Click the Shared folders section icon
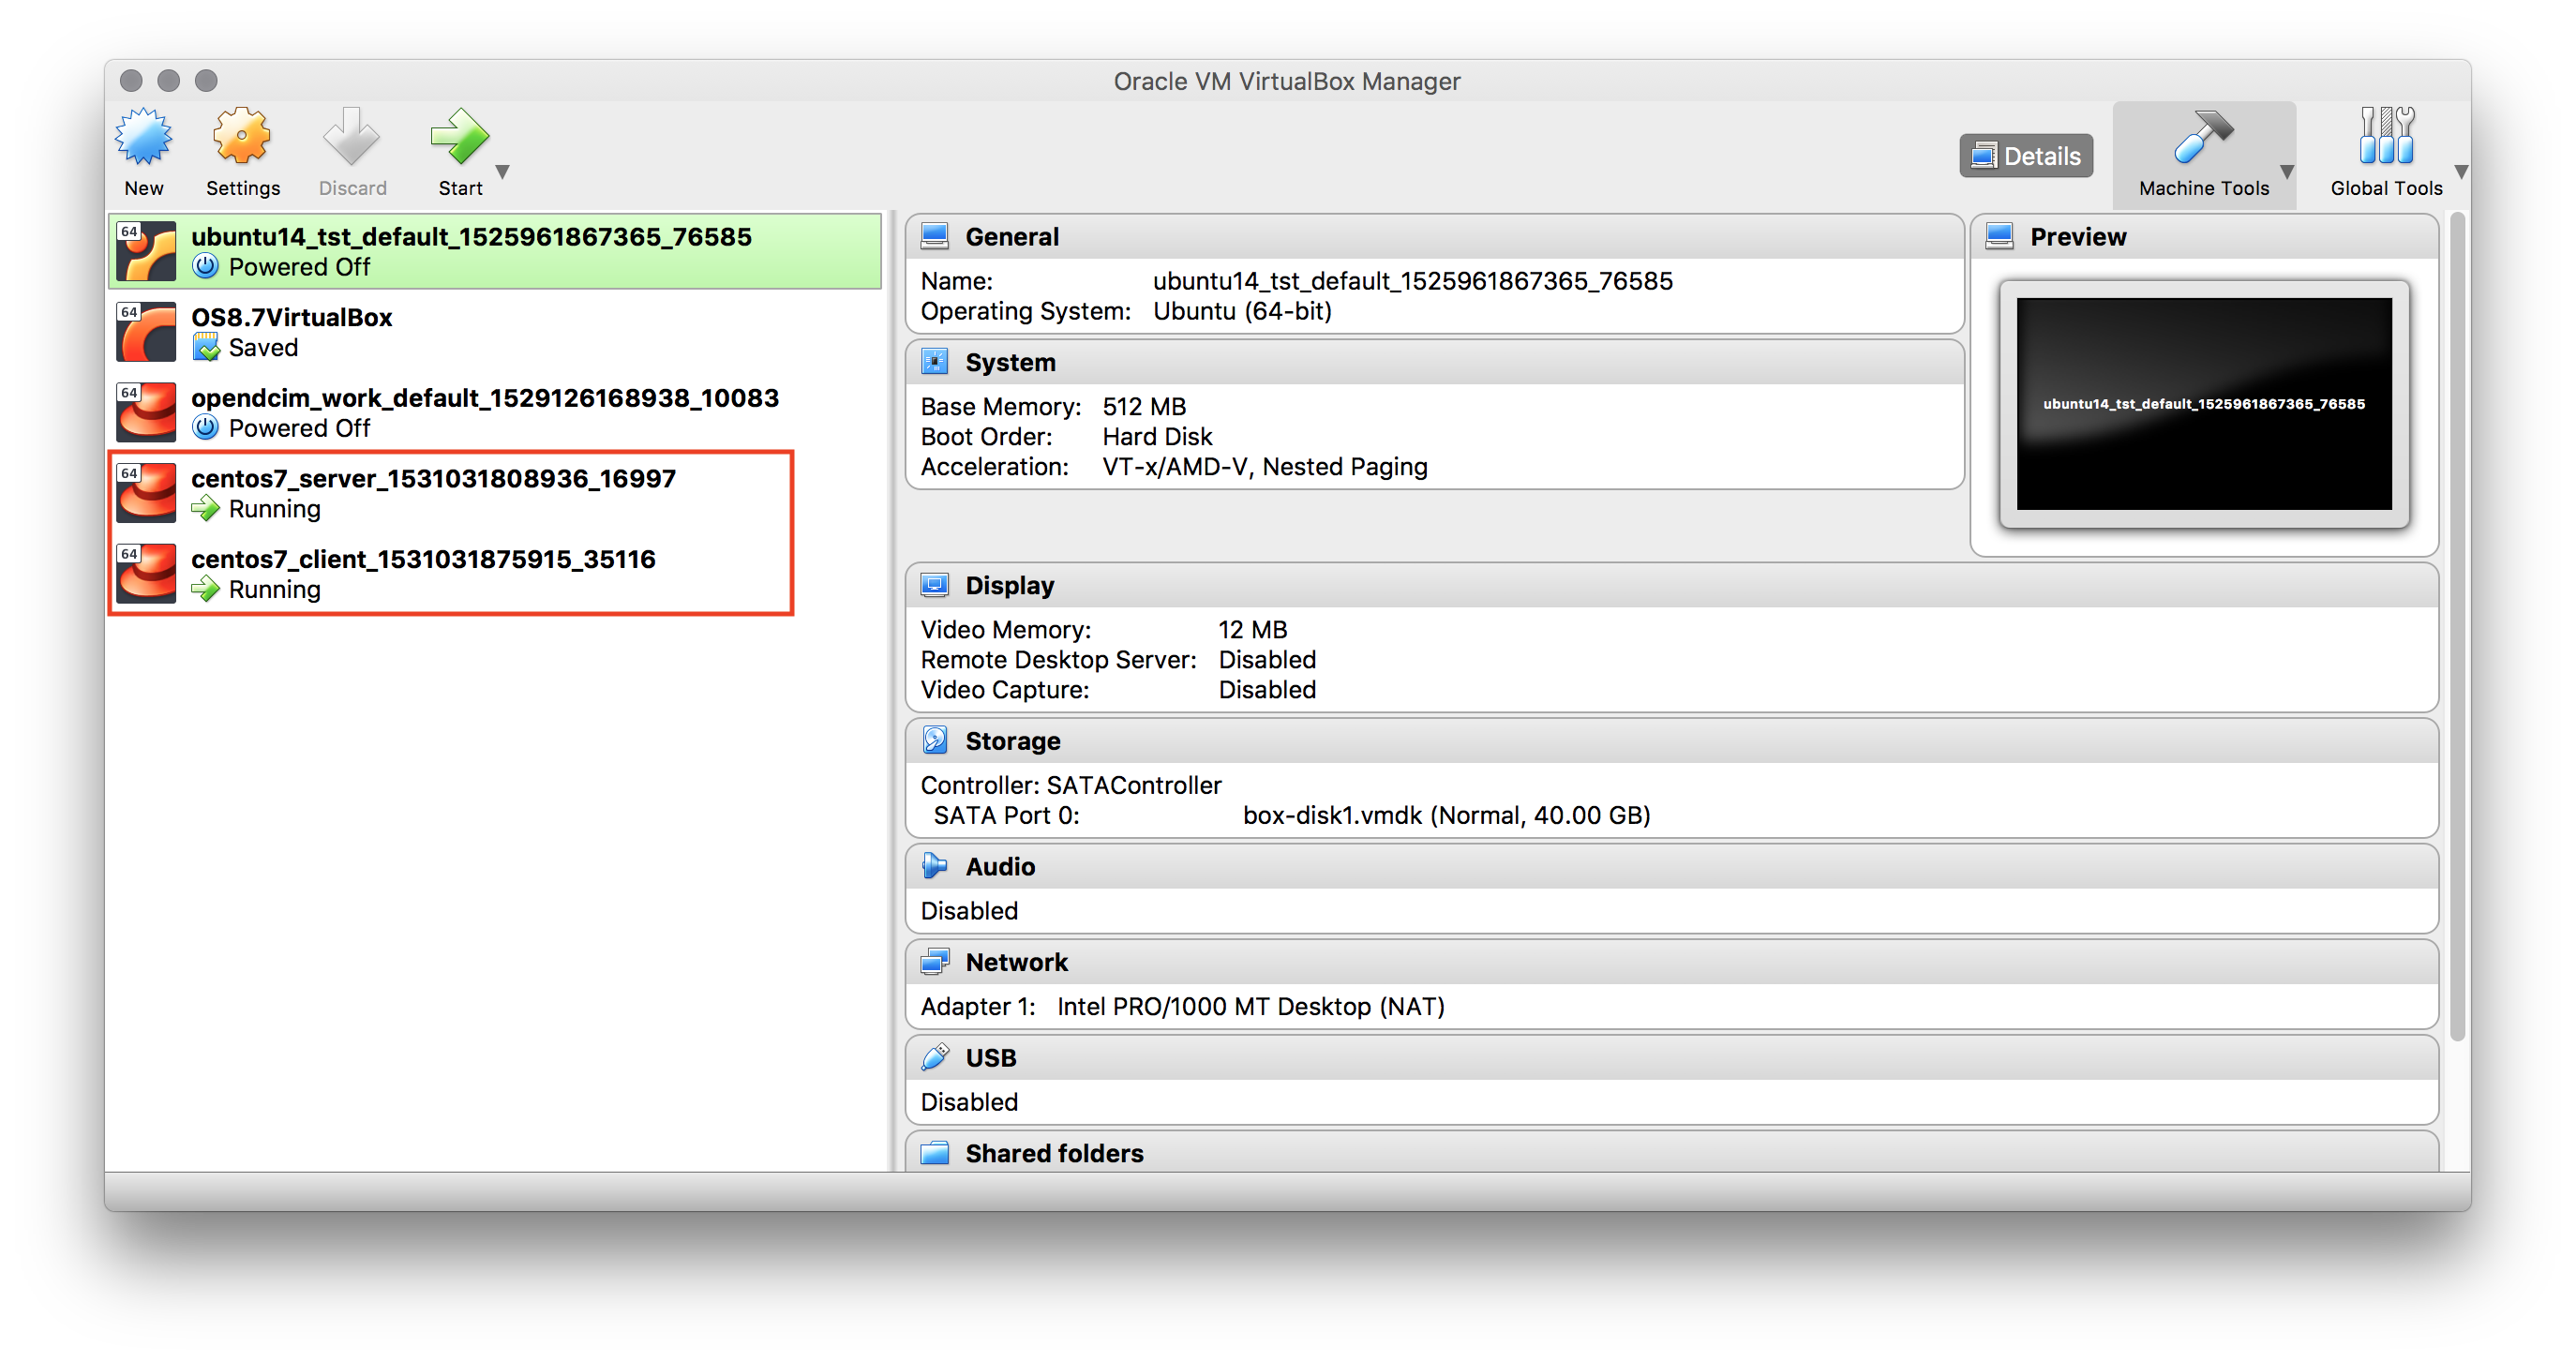Screen dimensions: 2576x1361 (934, 1153)
